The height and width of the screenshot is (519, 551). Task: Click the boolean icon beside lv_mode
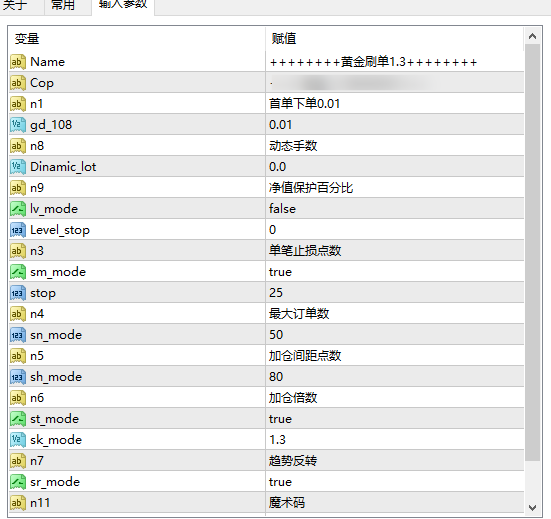click(x=18, y=209)
